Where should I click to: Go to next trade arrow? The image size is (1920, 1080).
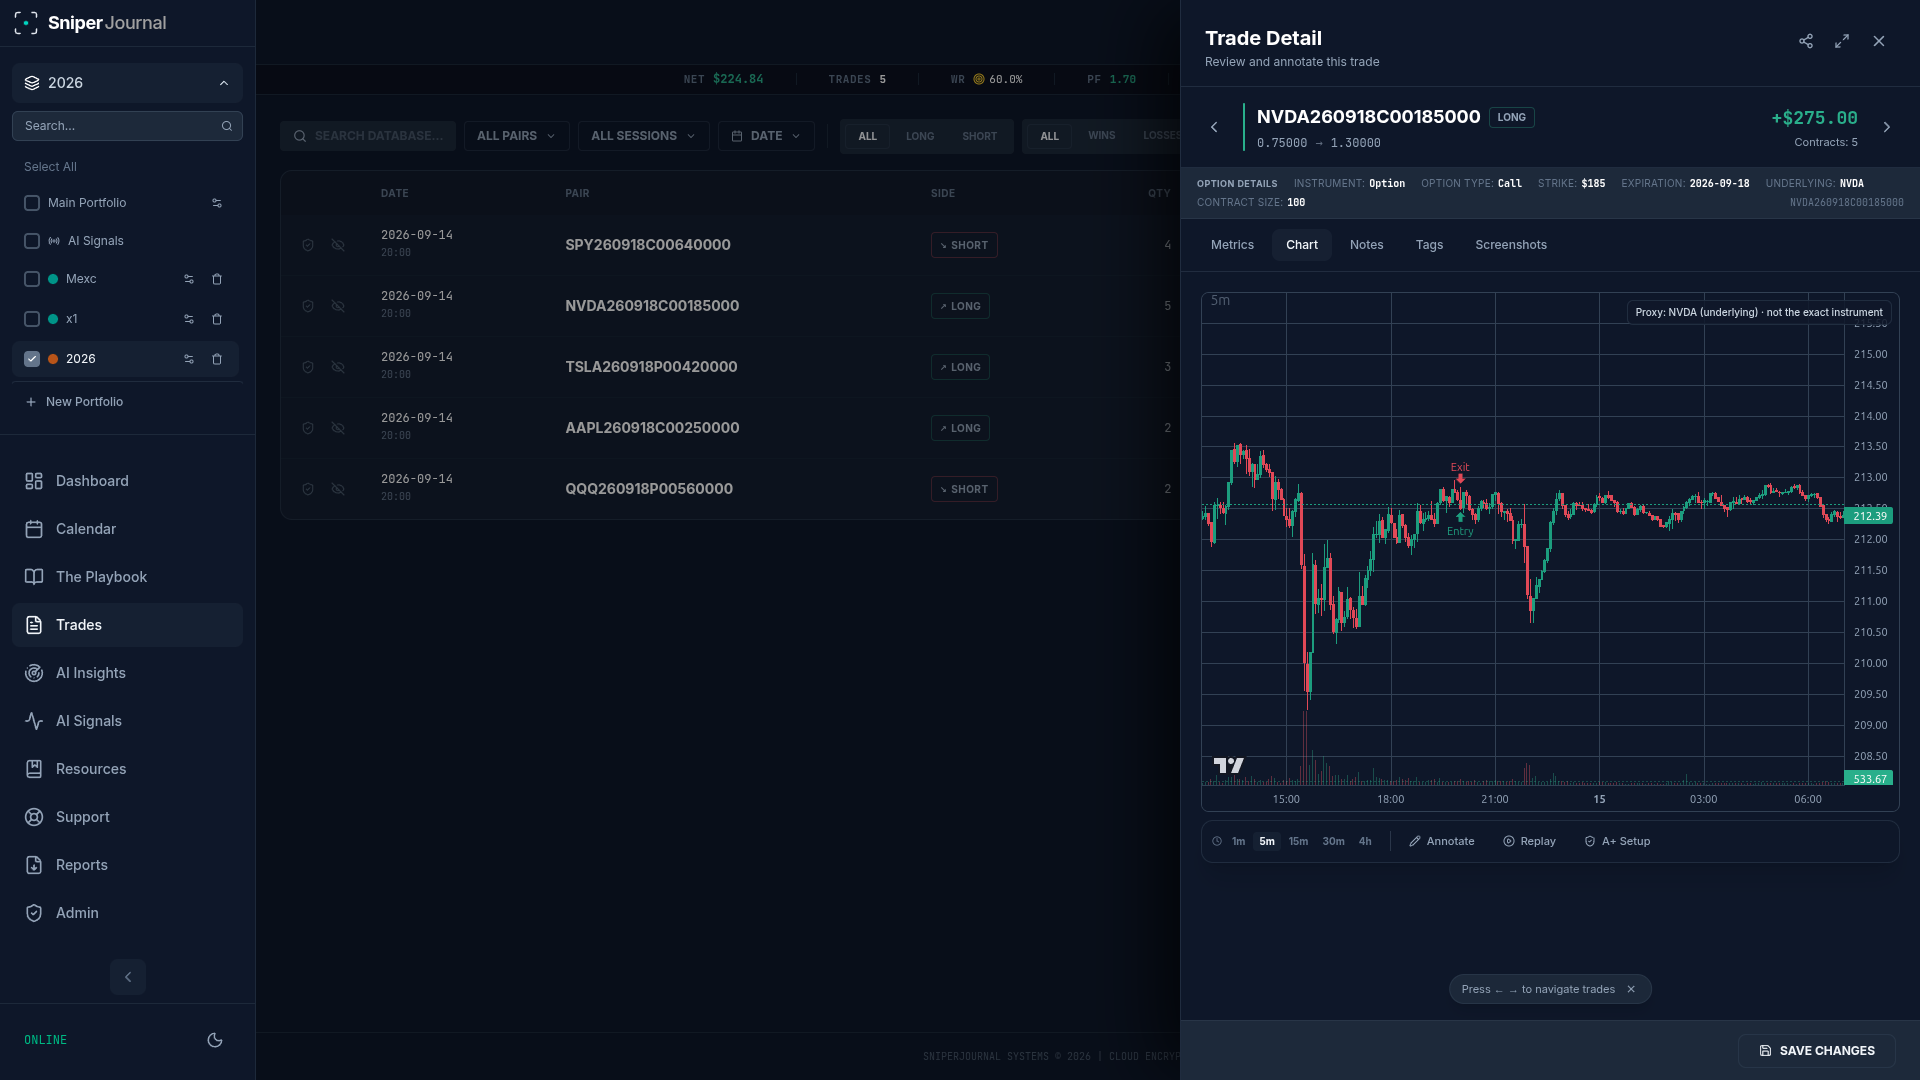point(1887,127)
